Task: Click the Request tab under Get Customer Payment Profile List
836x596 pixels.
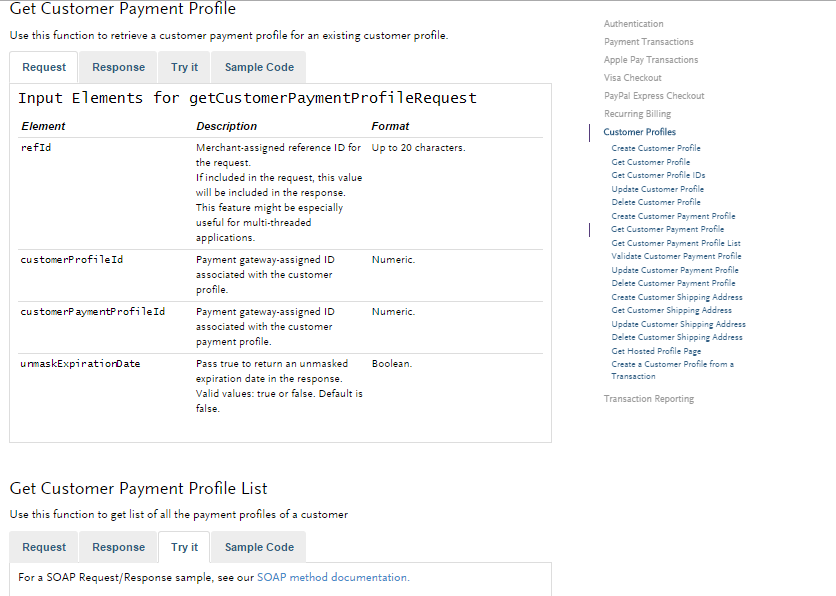Action: [43, 547]
